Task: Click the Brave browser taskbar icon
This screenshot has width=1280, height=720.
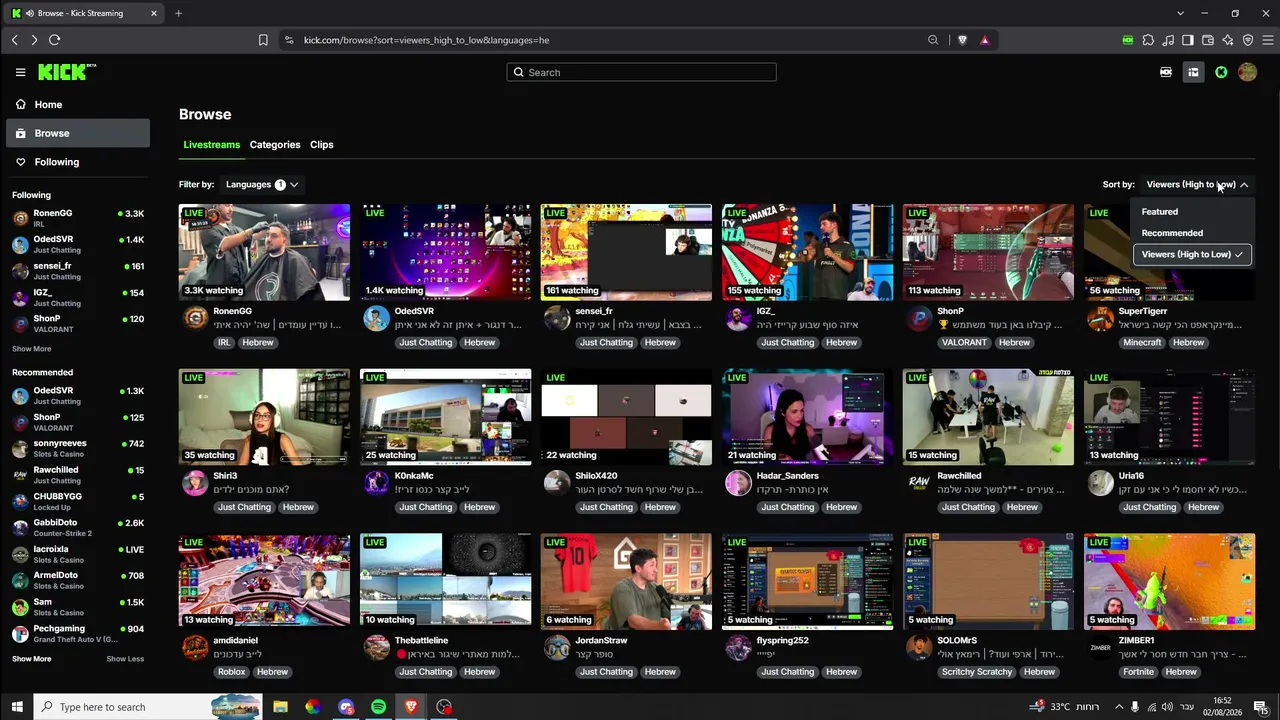Action: point(411,707)
